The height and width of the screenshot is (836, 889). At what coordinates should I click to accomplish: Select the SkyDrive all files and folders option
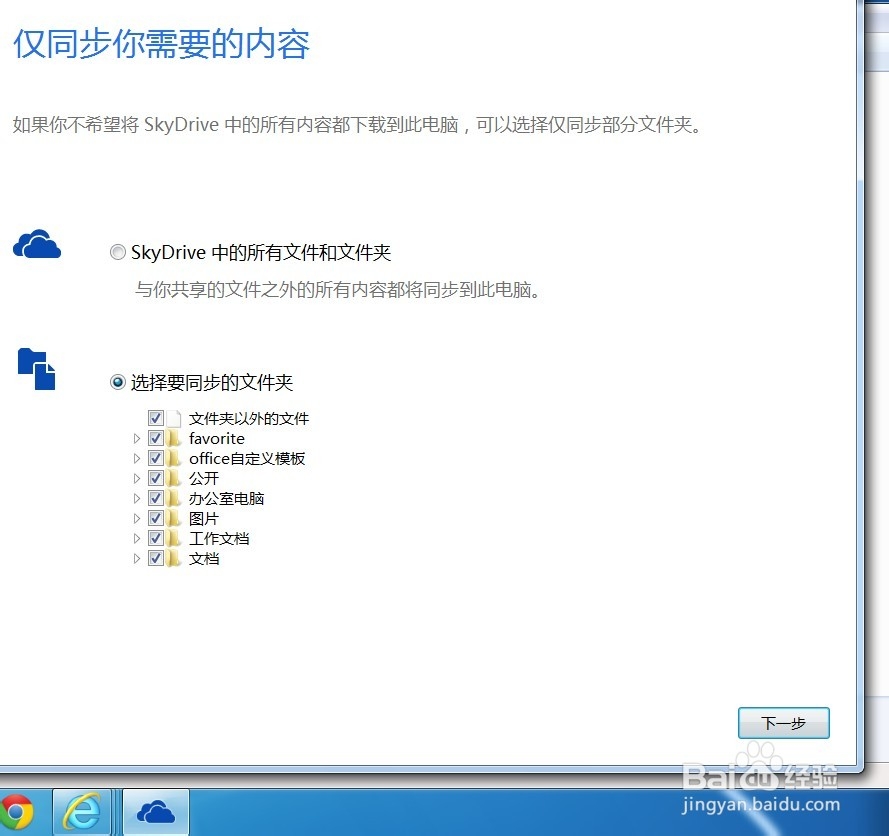117,252
